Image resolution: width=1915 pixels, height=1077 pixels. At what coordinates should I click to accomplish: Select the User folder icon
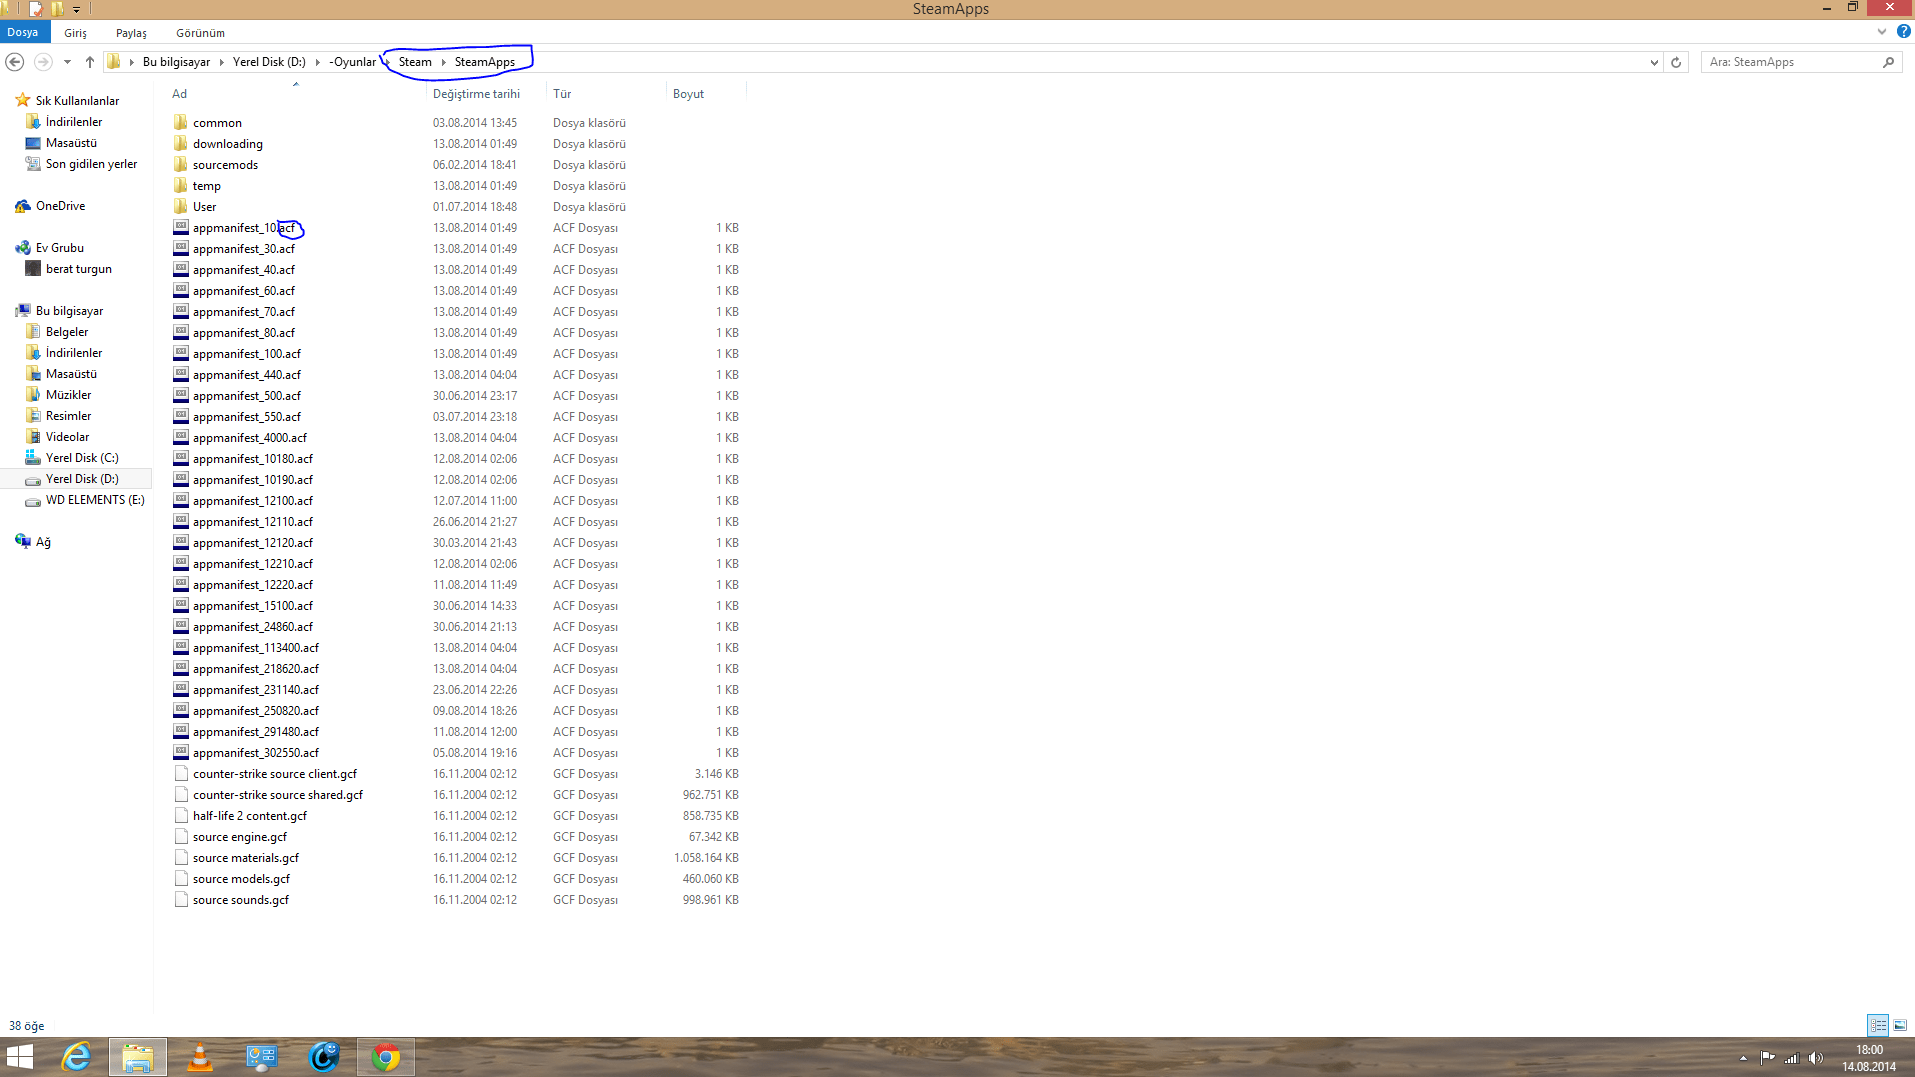(181, 206)
